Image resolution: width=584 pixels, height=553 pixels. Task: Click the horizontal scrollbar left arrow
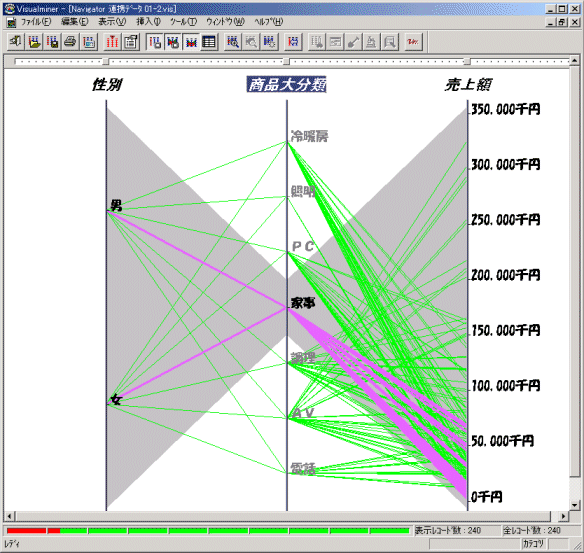pos(9,516)
